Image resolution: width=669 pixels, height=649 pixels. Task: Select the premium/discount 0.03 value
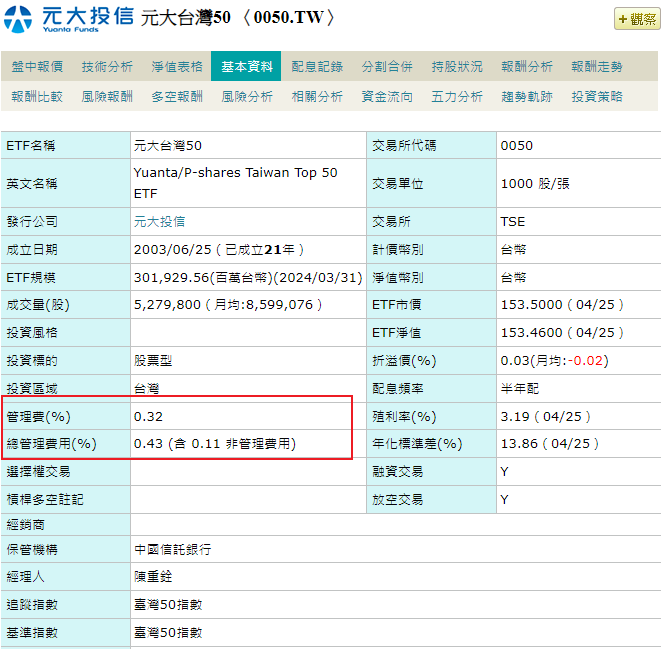(515, 361)
